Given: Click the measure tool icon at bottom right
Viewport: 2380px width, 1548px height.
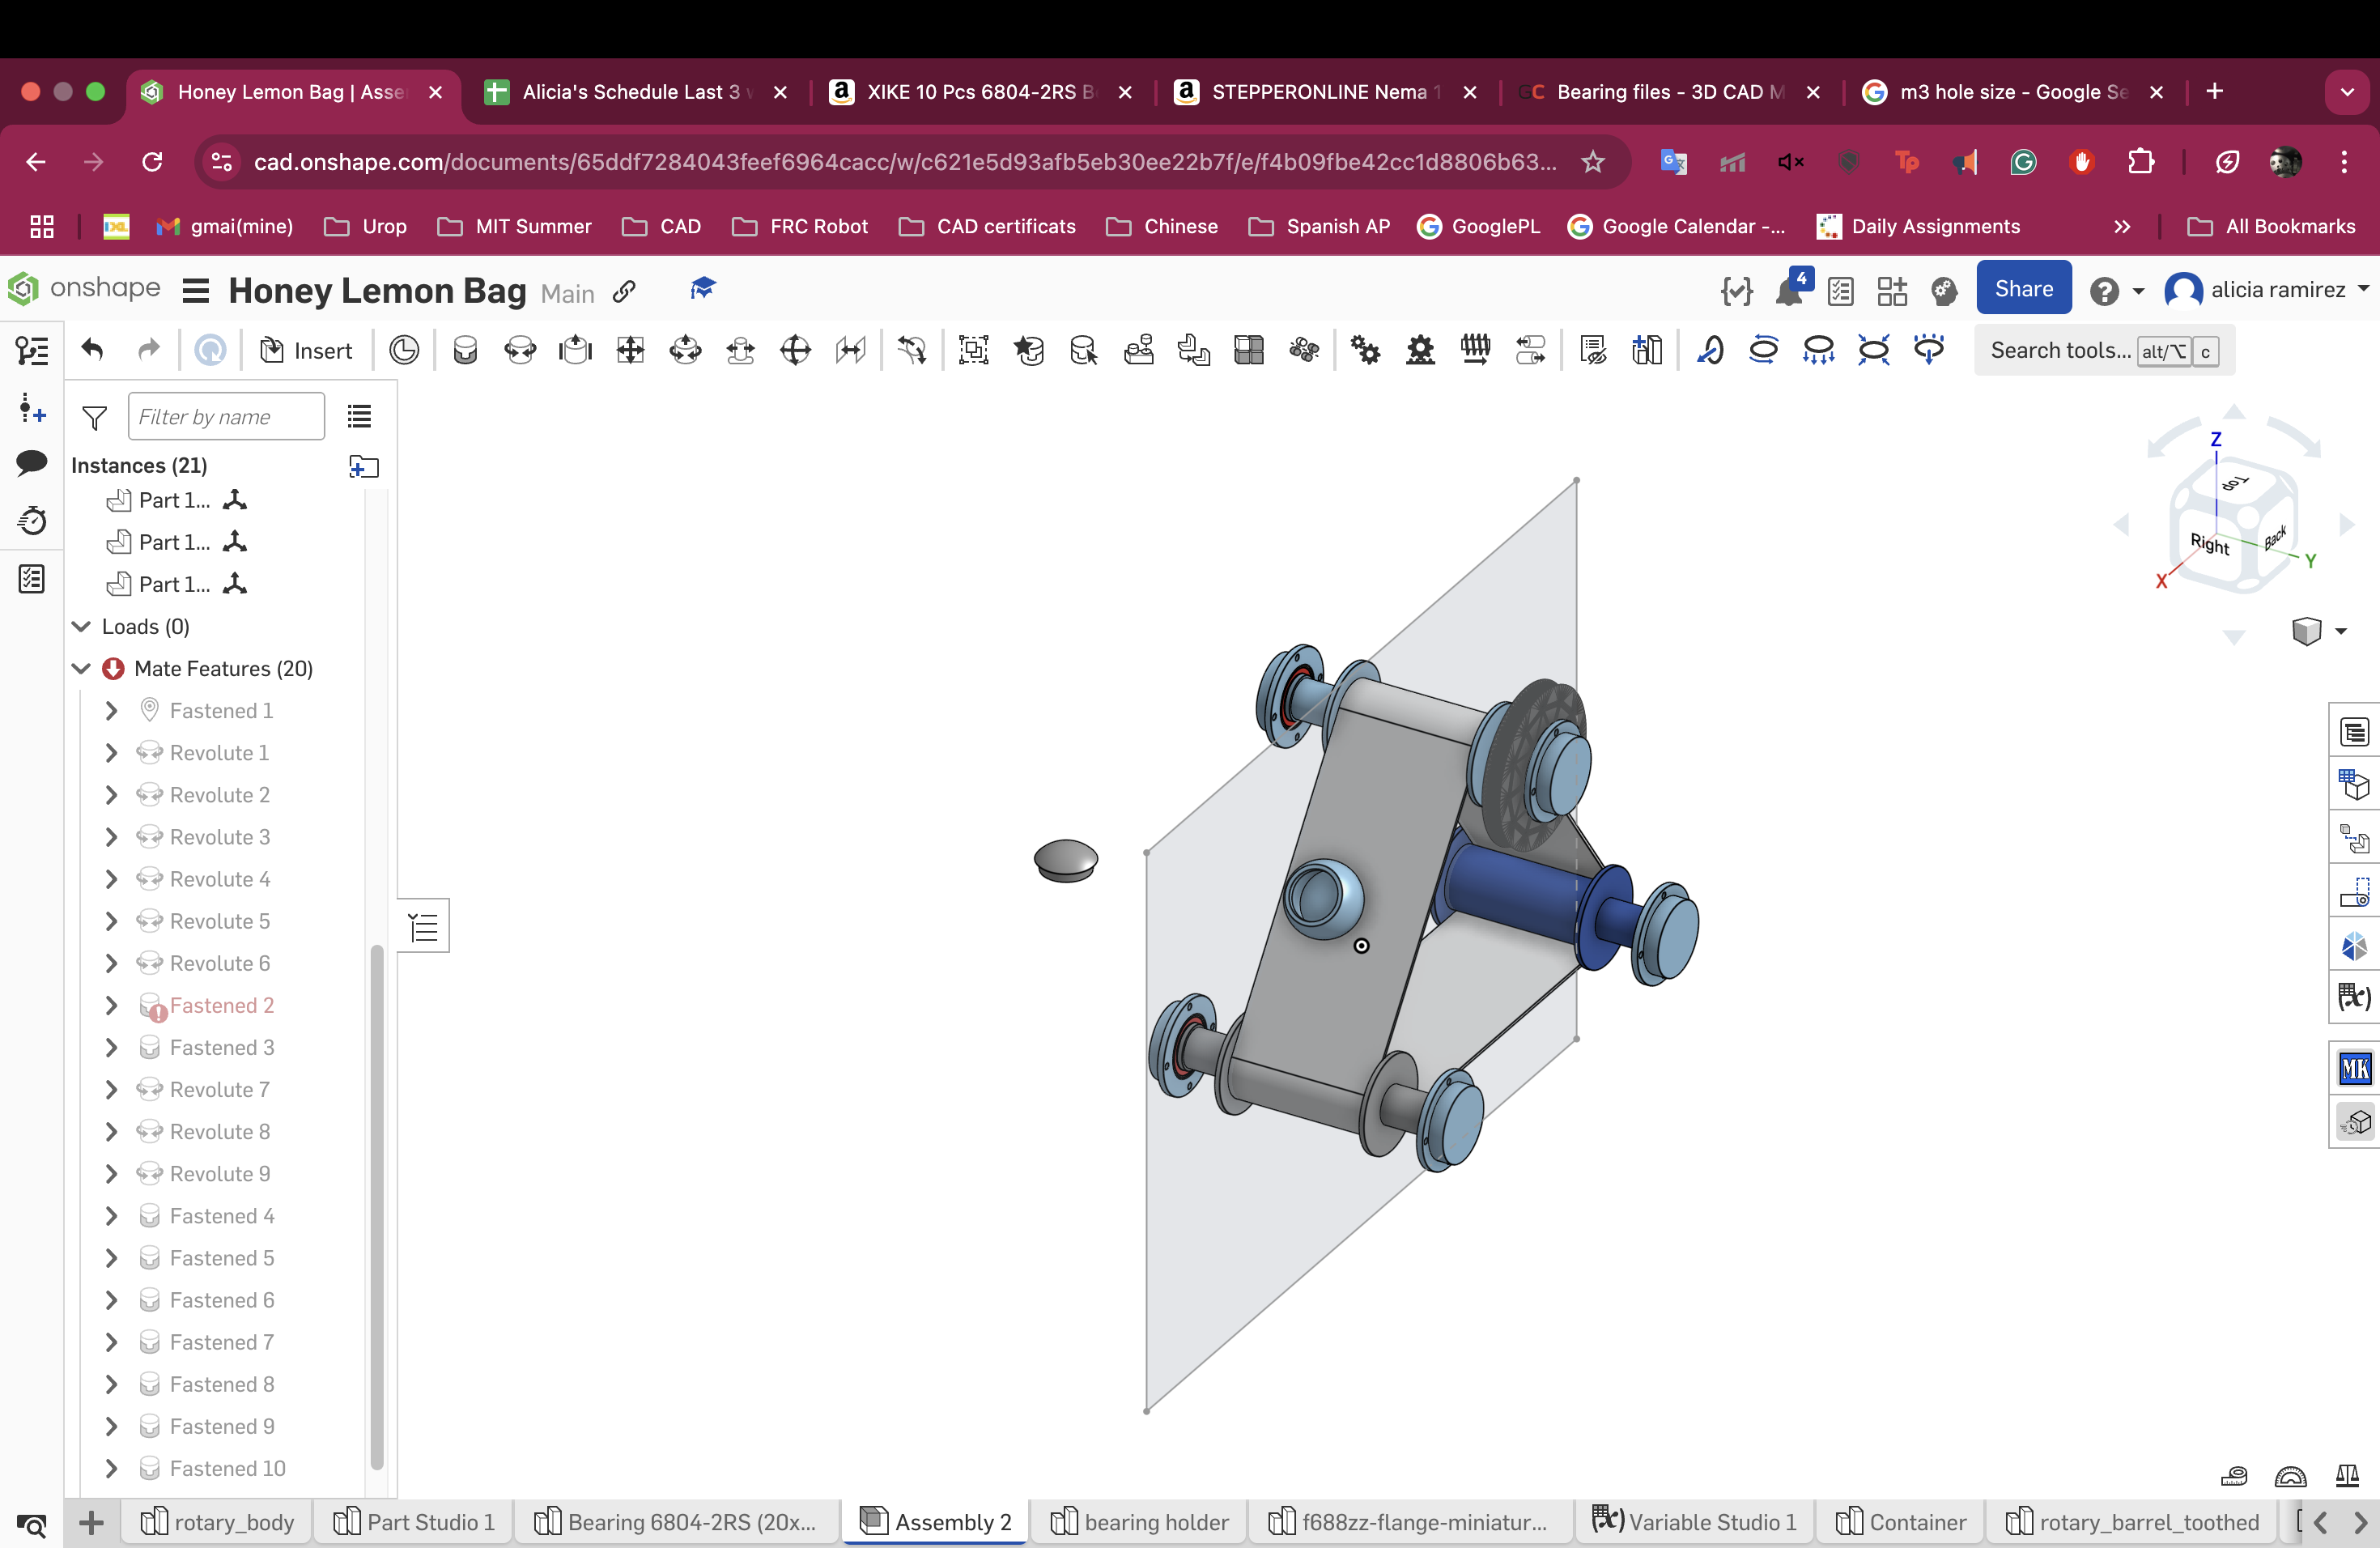Looking at the screenshot, I should pyautogui.click(x=2234, y=1475).
